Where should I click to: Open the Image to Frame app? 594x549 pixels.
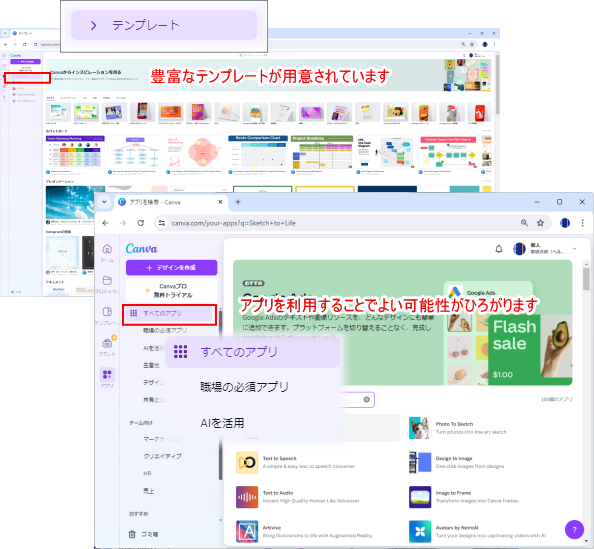(x=464, y=497)
